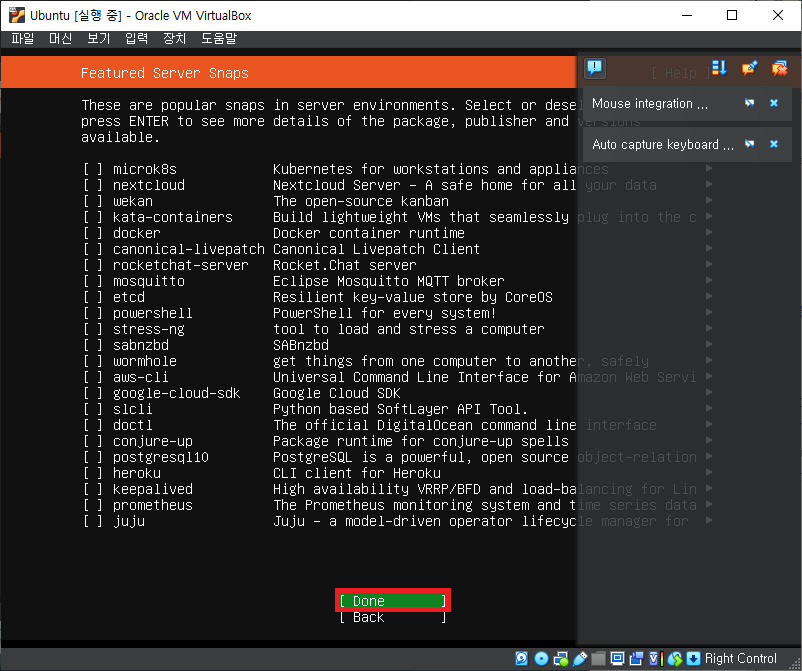Select the powershell snap checkbox

[93, 312]
